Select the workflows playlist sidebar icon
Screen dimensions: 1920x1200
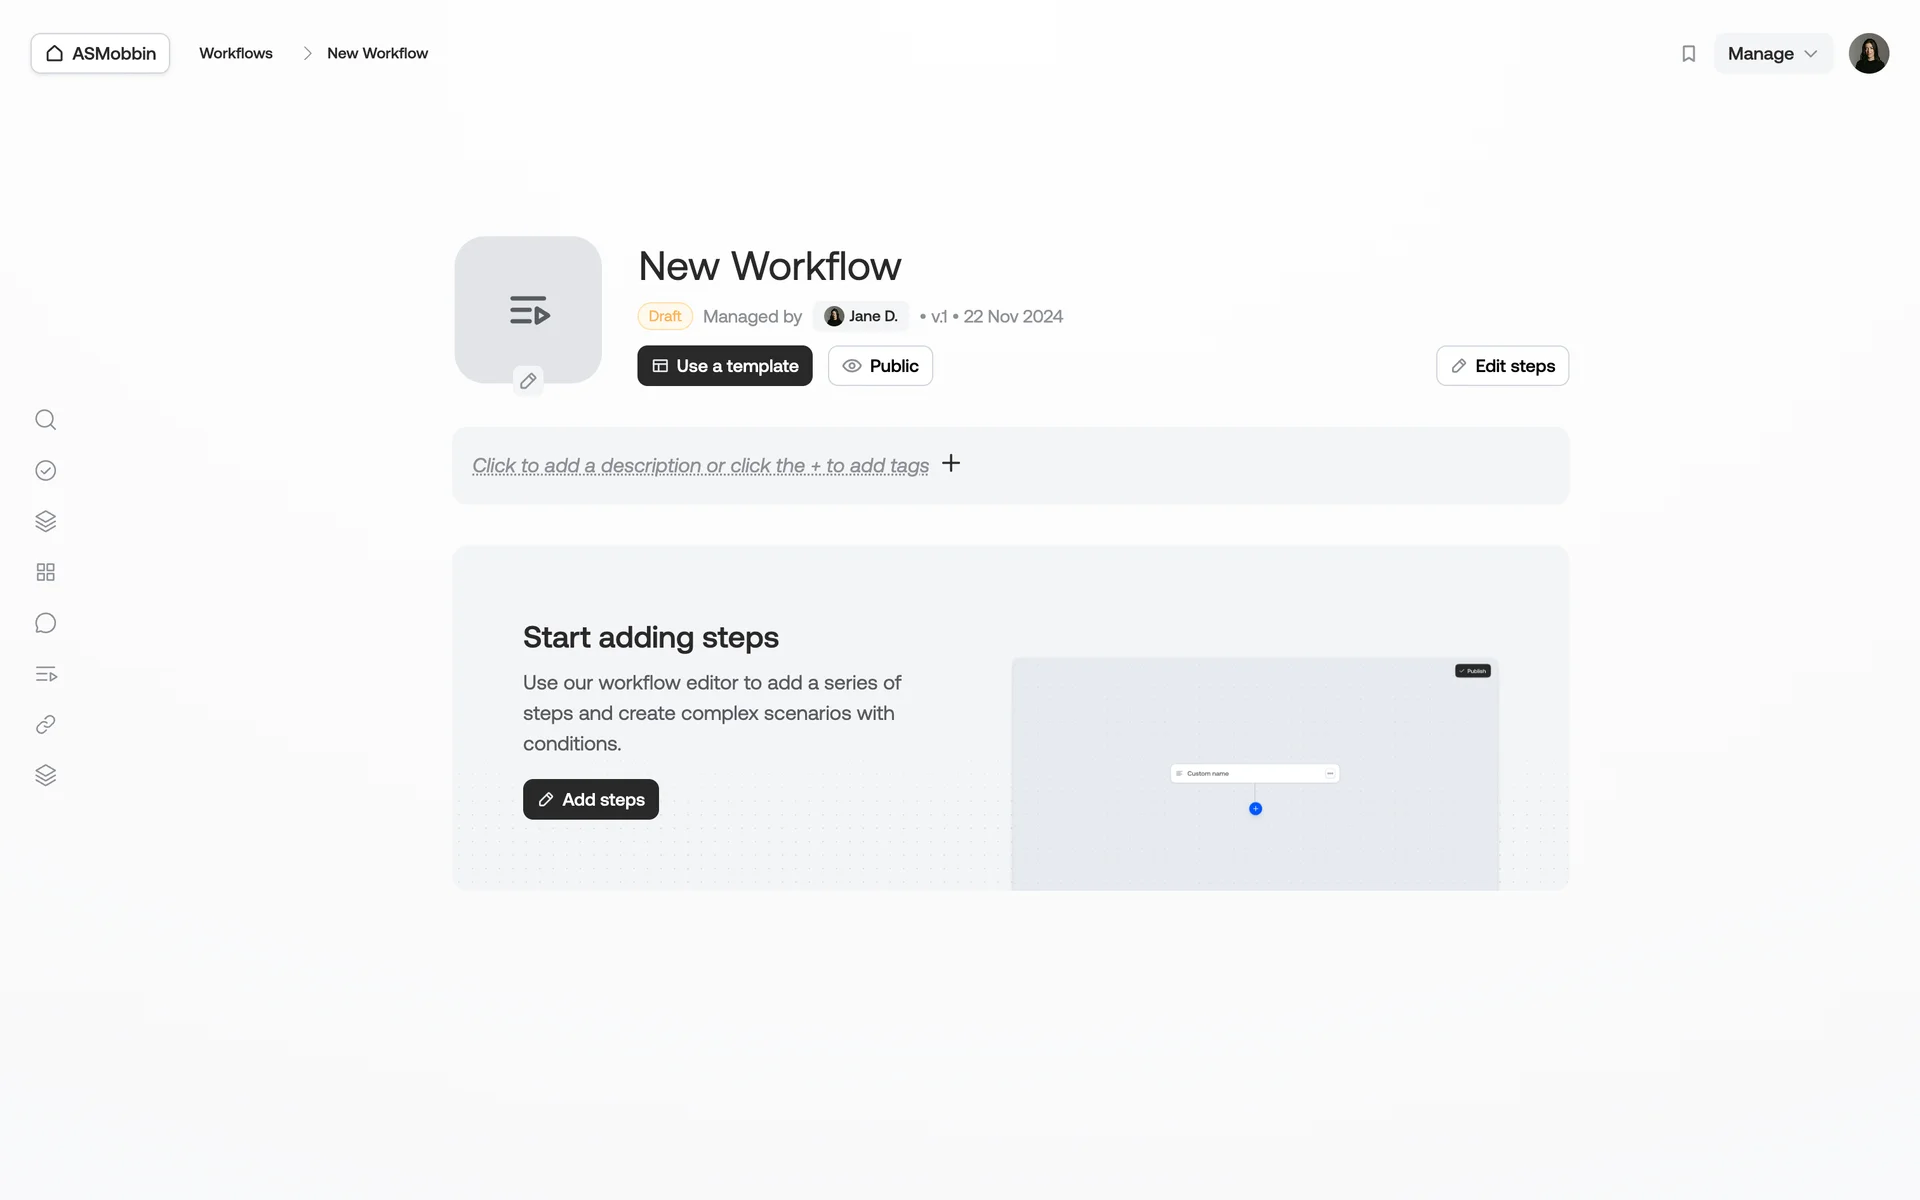(45, 674)
